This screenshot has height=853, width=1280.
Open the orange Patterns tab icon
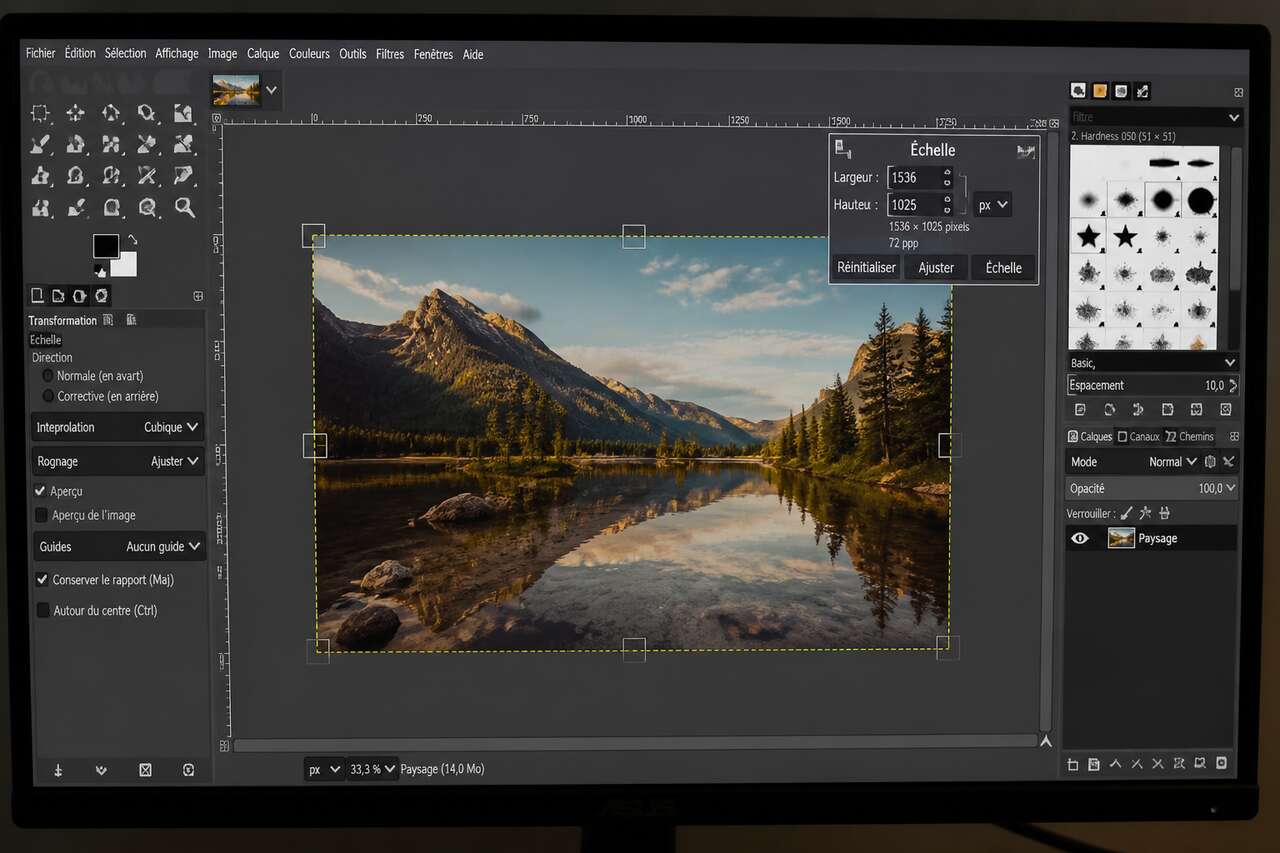pos(1100,91)
